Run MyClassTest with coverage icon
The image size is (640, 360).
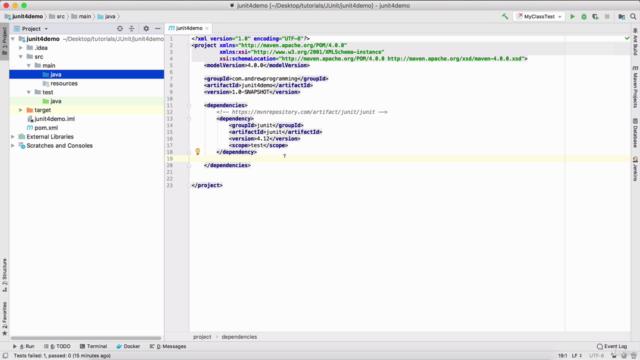596,16
